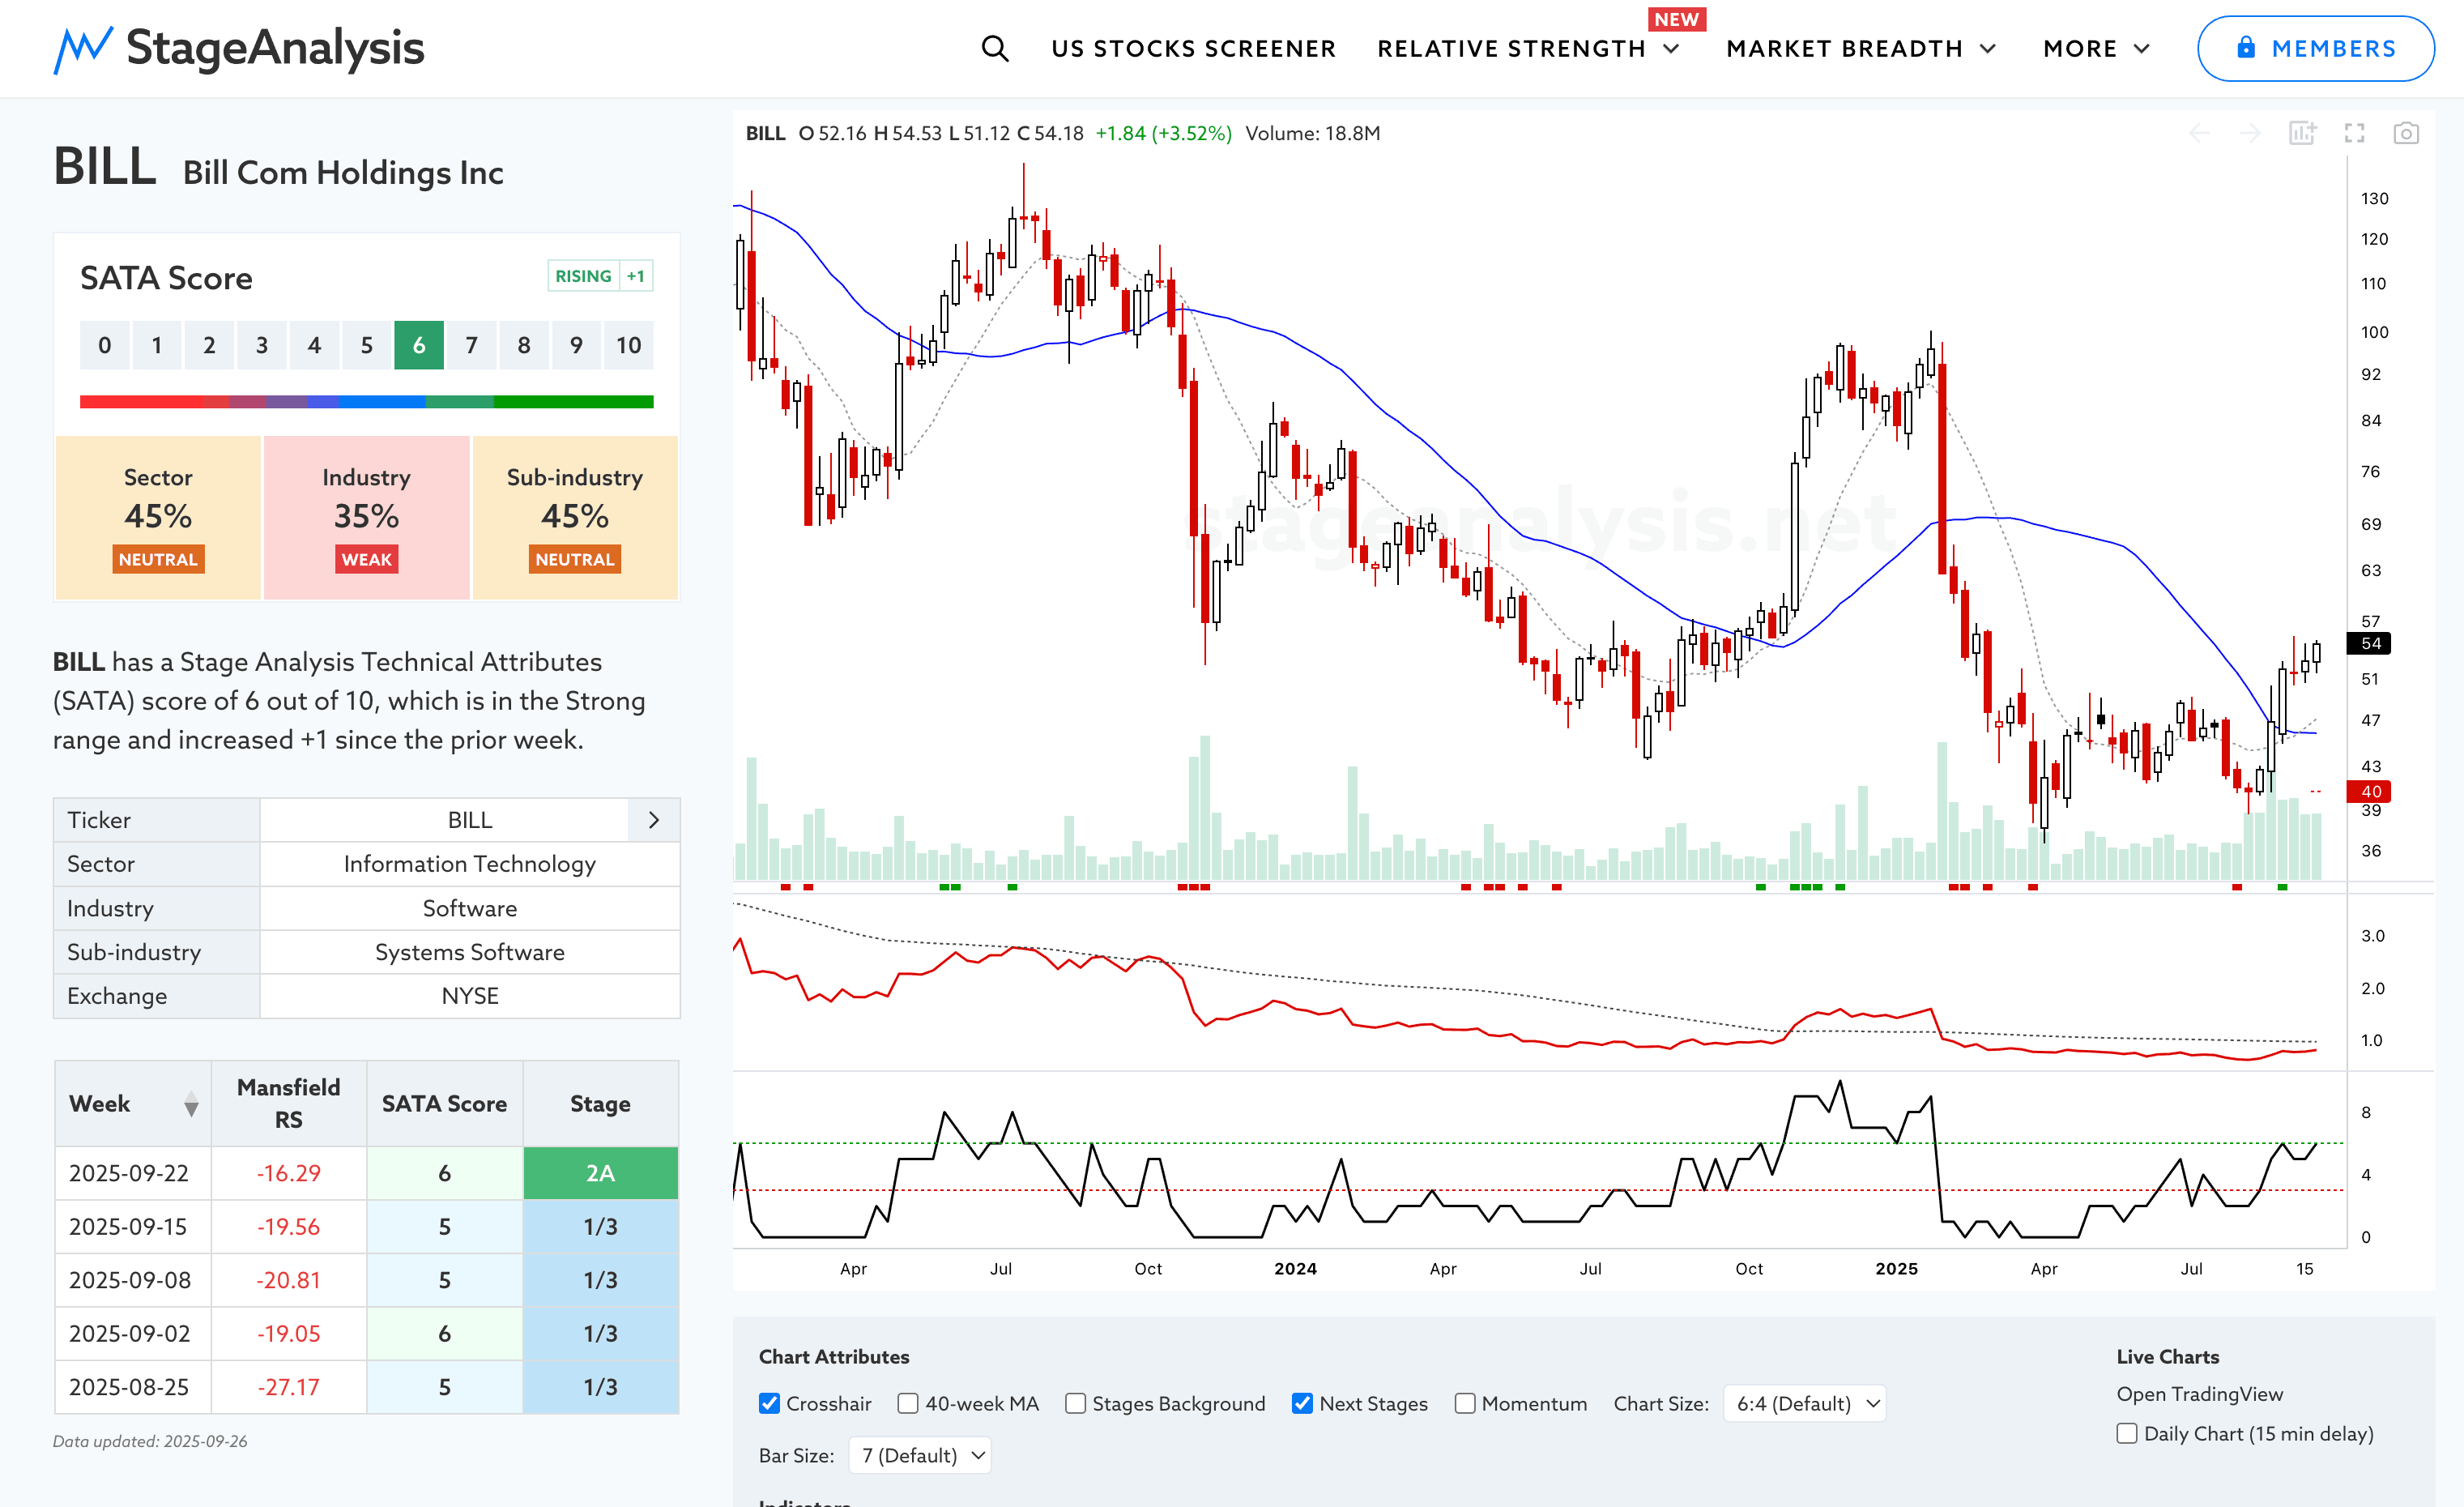Toggle the Crosshair checkbox
The height and width of the screenshot is (1507, 2464).
coord(769,1403)
